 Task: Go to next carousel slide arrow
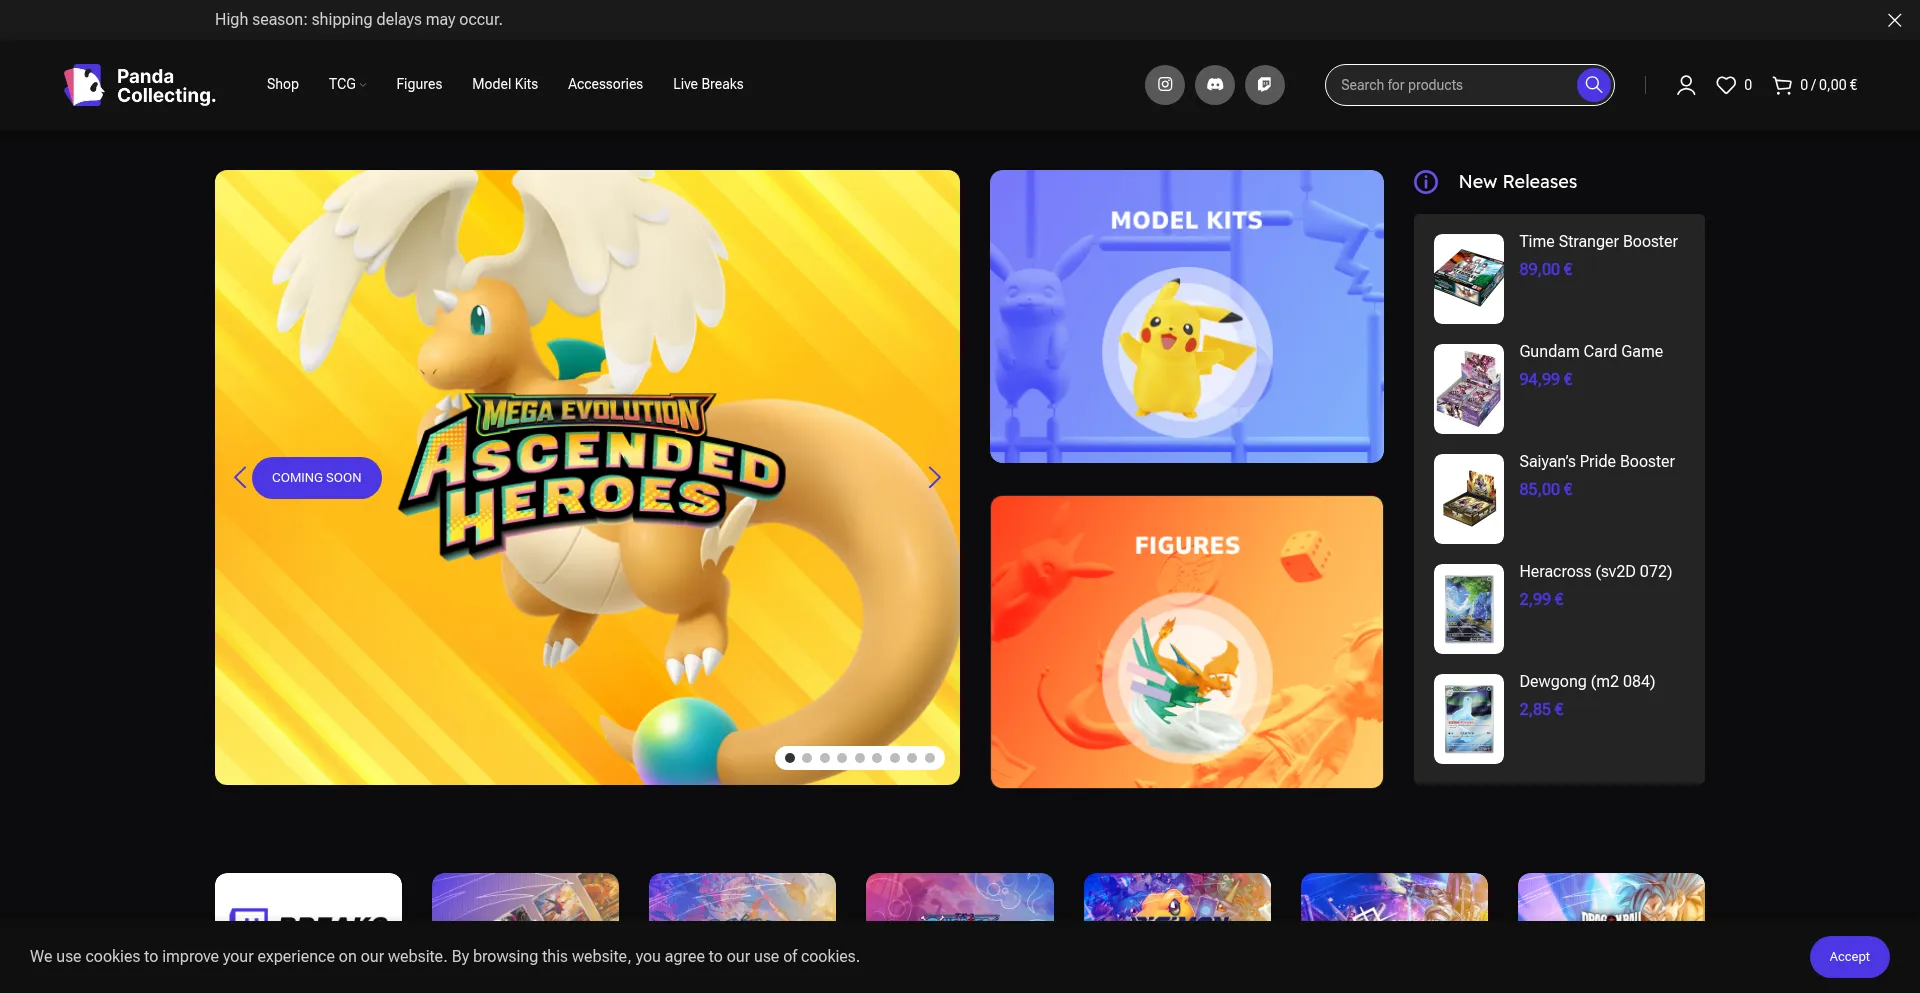(x=934, y=478)
